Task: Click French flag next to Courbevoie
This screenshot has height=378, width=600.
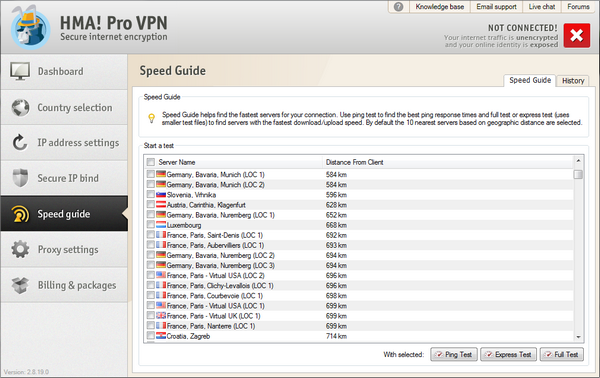Action: (x=161, y=295)
